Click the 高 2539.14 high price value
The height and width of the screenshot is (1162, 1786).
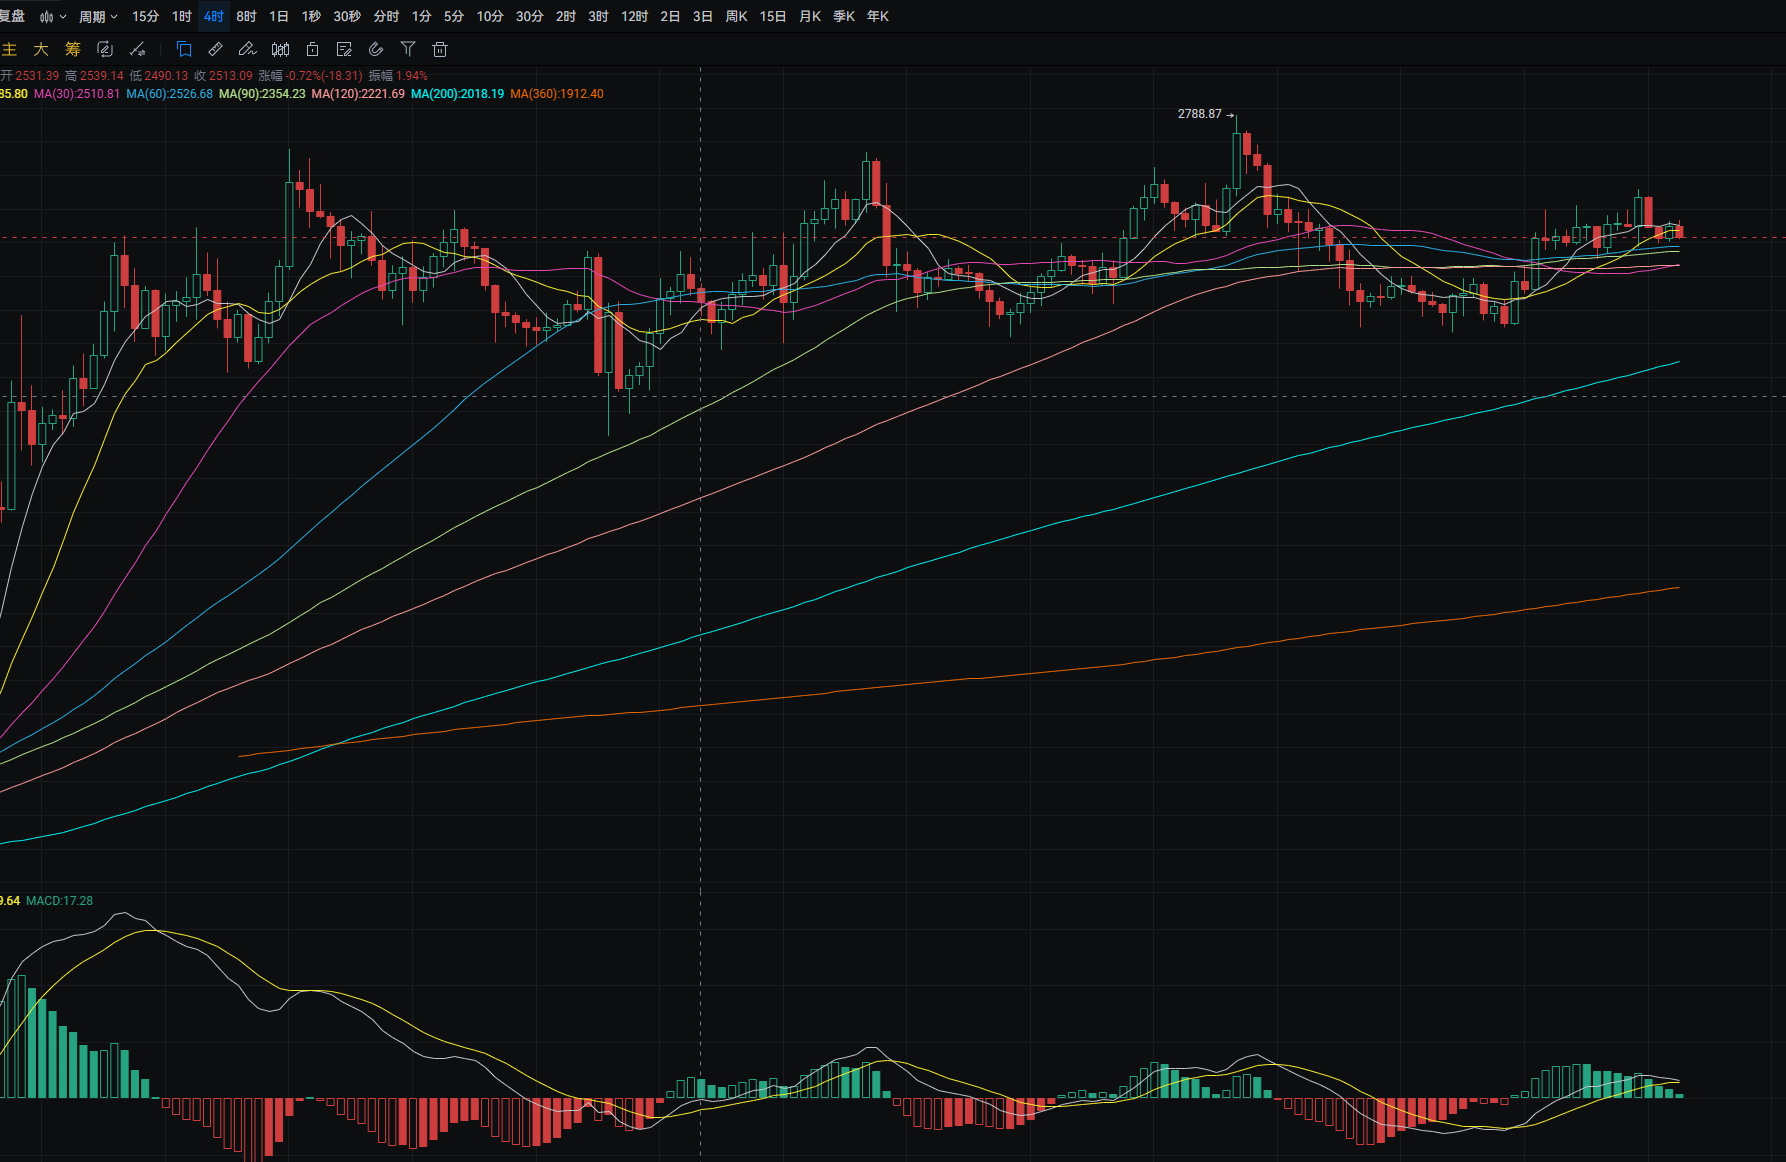(94, 76)
